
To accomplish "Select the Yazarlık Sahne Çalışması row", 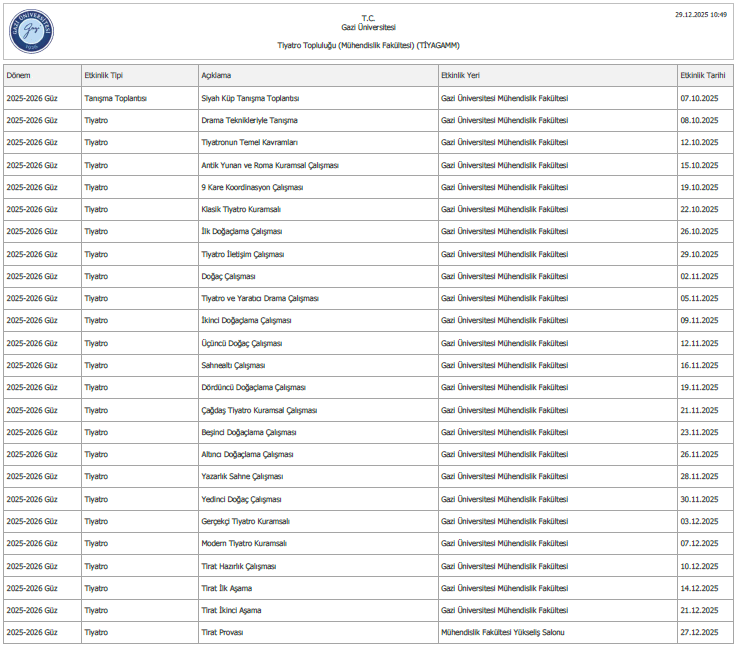I will (x=242, y=477).
